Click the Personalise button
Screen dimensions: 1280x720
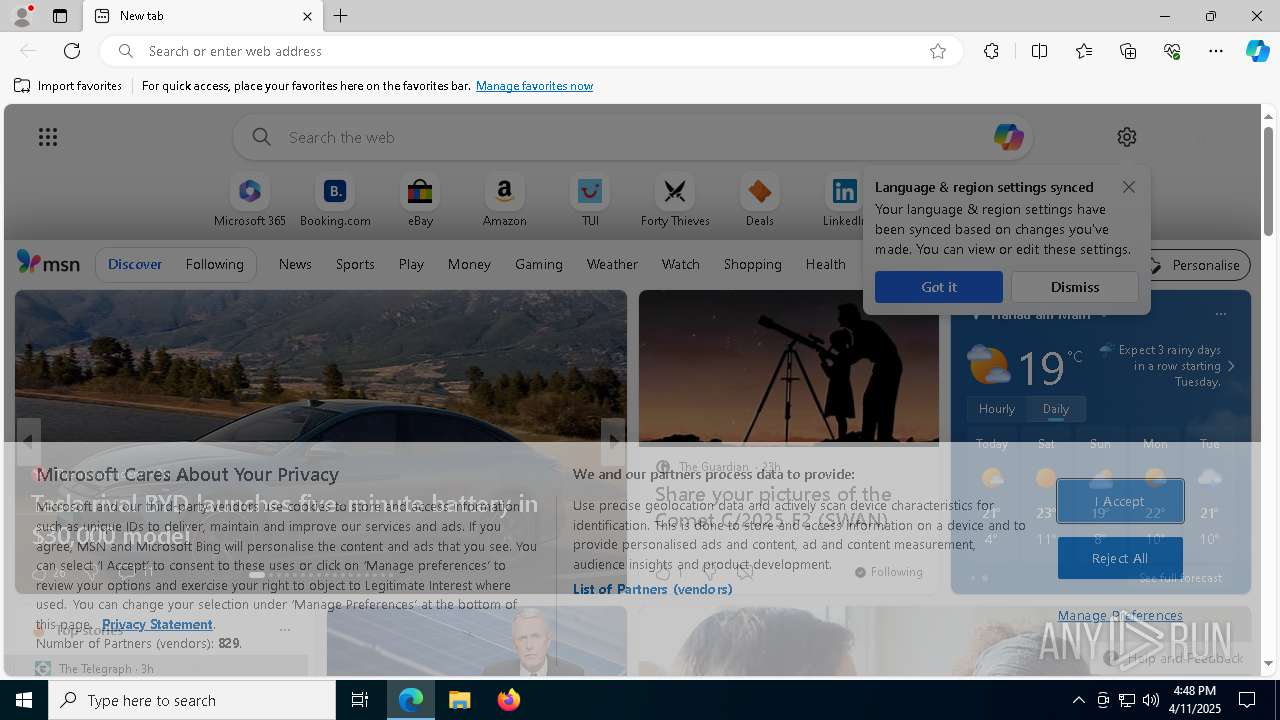tap(1194, 265)
